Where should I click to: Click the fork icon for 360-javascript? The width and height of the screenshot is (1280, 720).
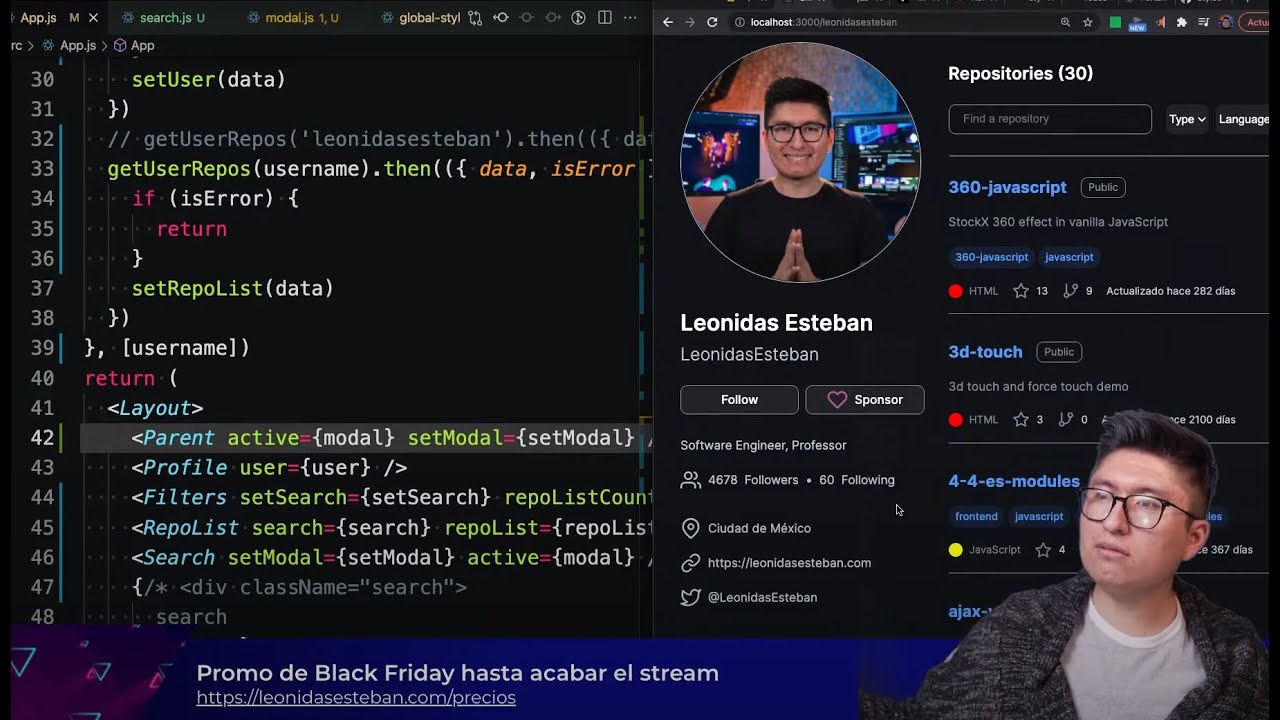[1070, 291]
